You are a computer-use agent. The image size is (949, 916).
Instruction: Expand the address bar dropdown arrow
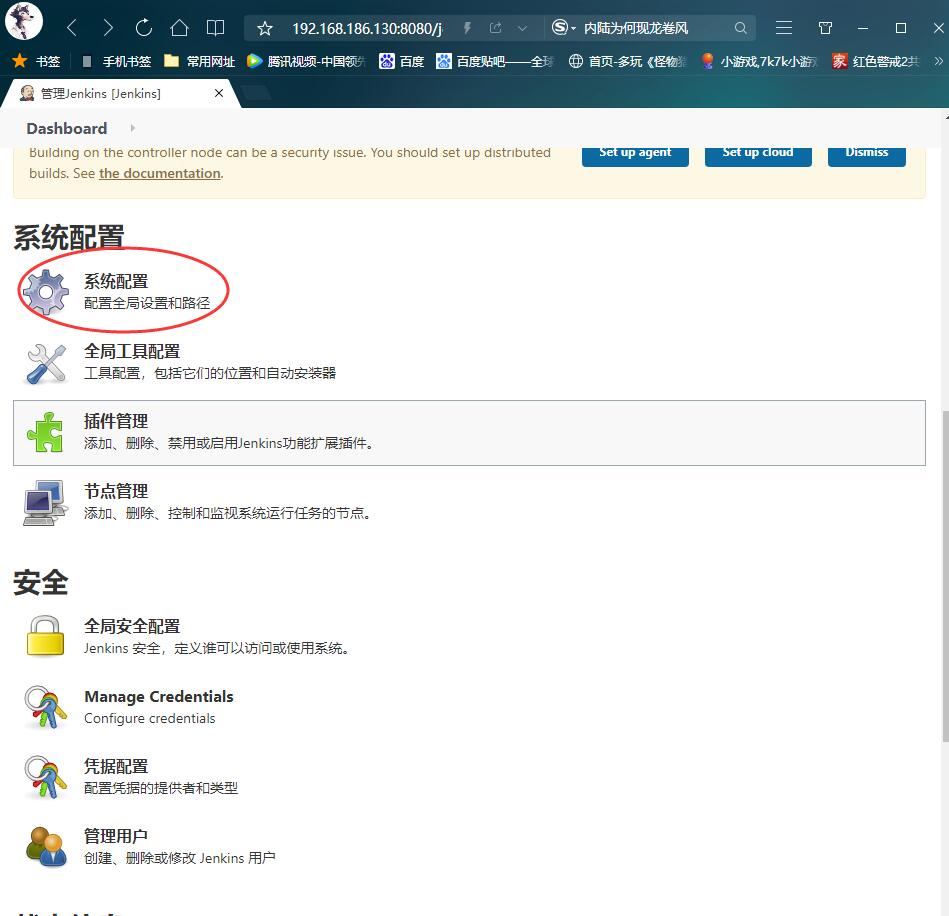522,28
